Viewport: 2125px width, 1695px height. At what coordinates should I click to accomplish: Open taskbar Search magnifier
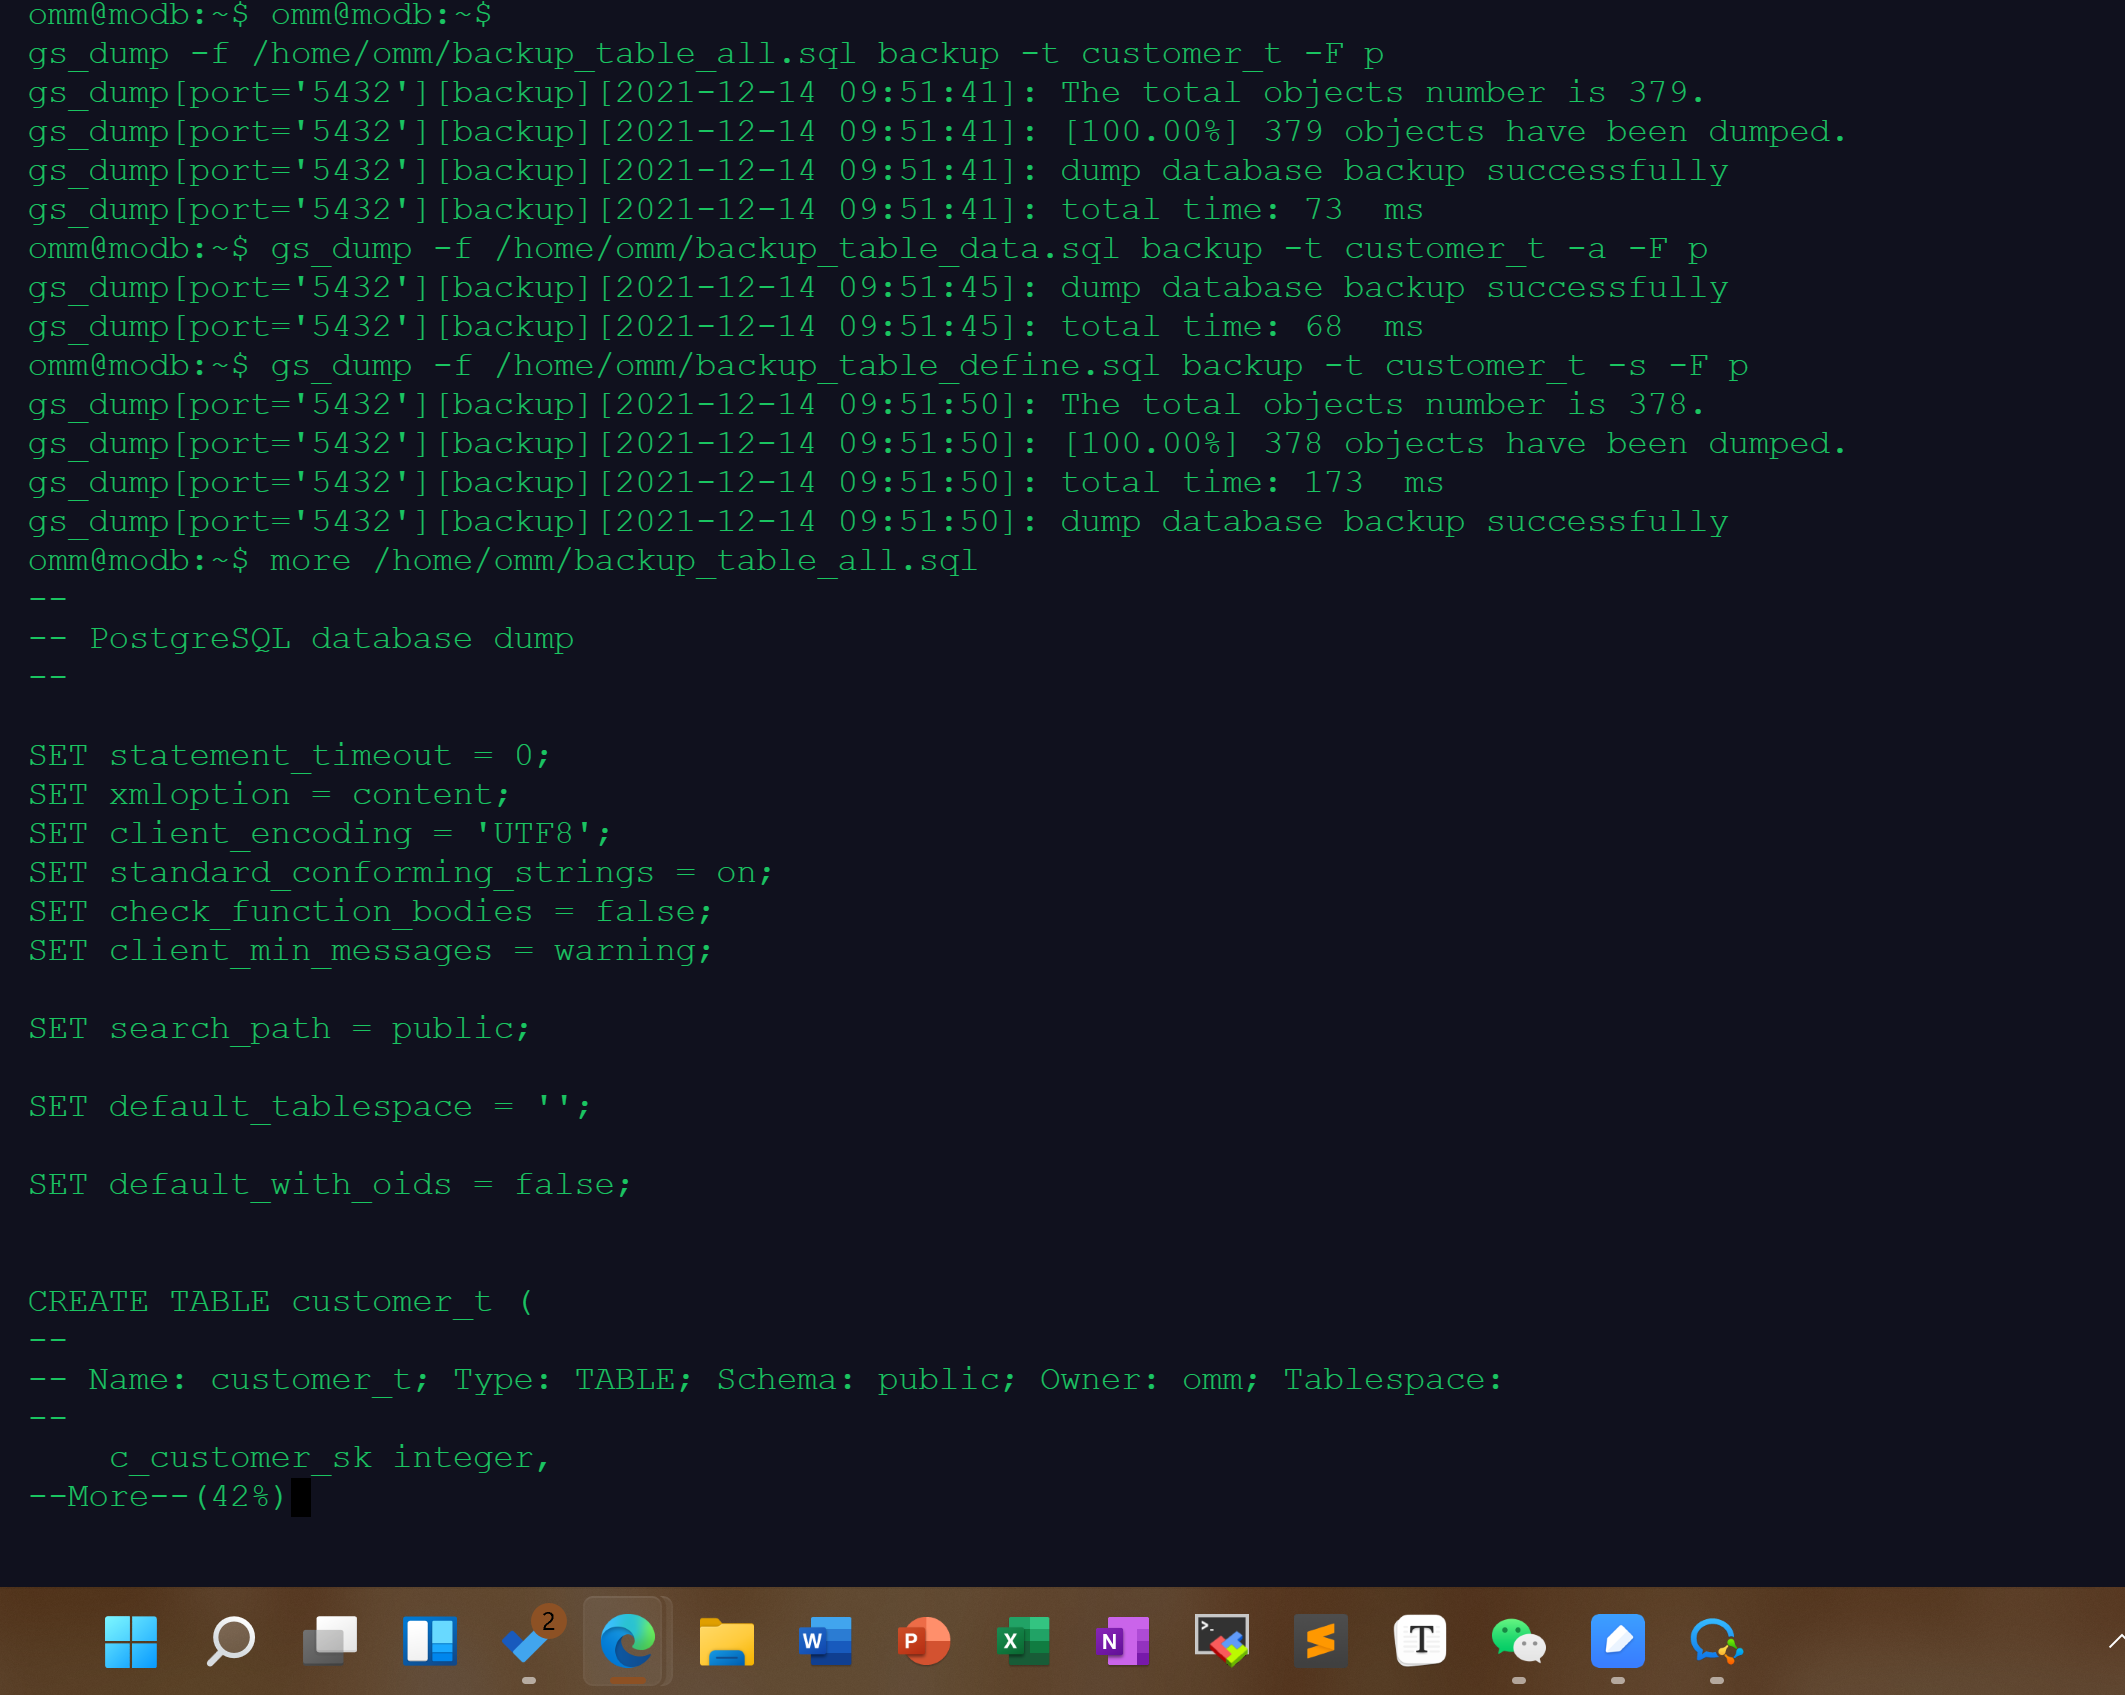(230, 1642)
